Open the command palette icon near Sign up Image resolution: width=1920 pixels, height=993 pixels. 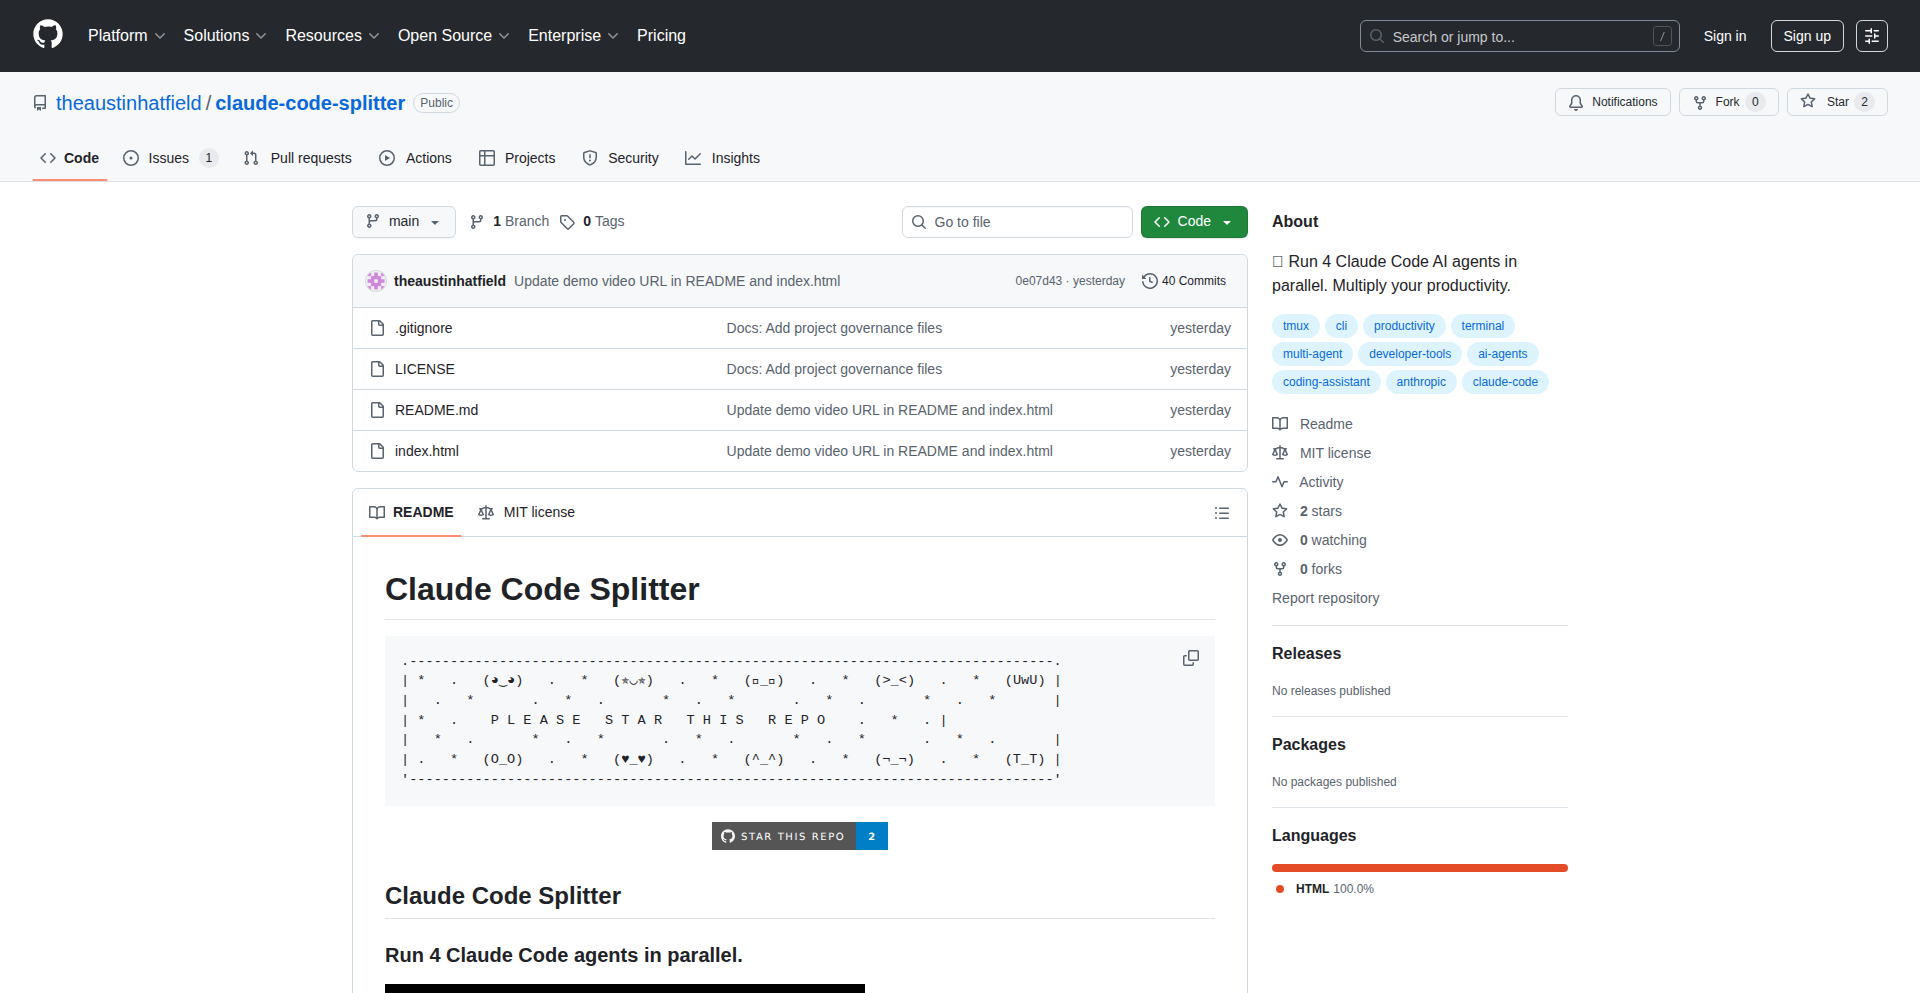1872,35
